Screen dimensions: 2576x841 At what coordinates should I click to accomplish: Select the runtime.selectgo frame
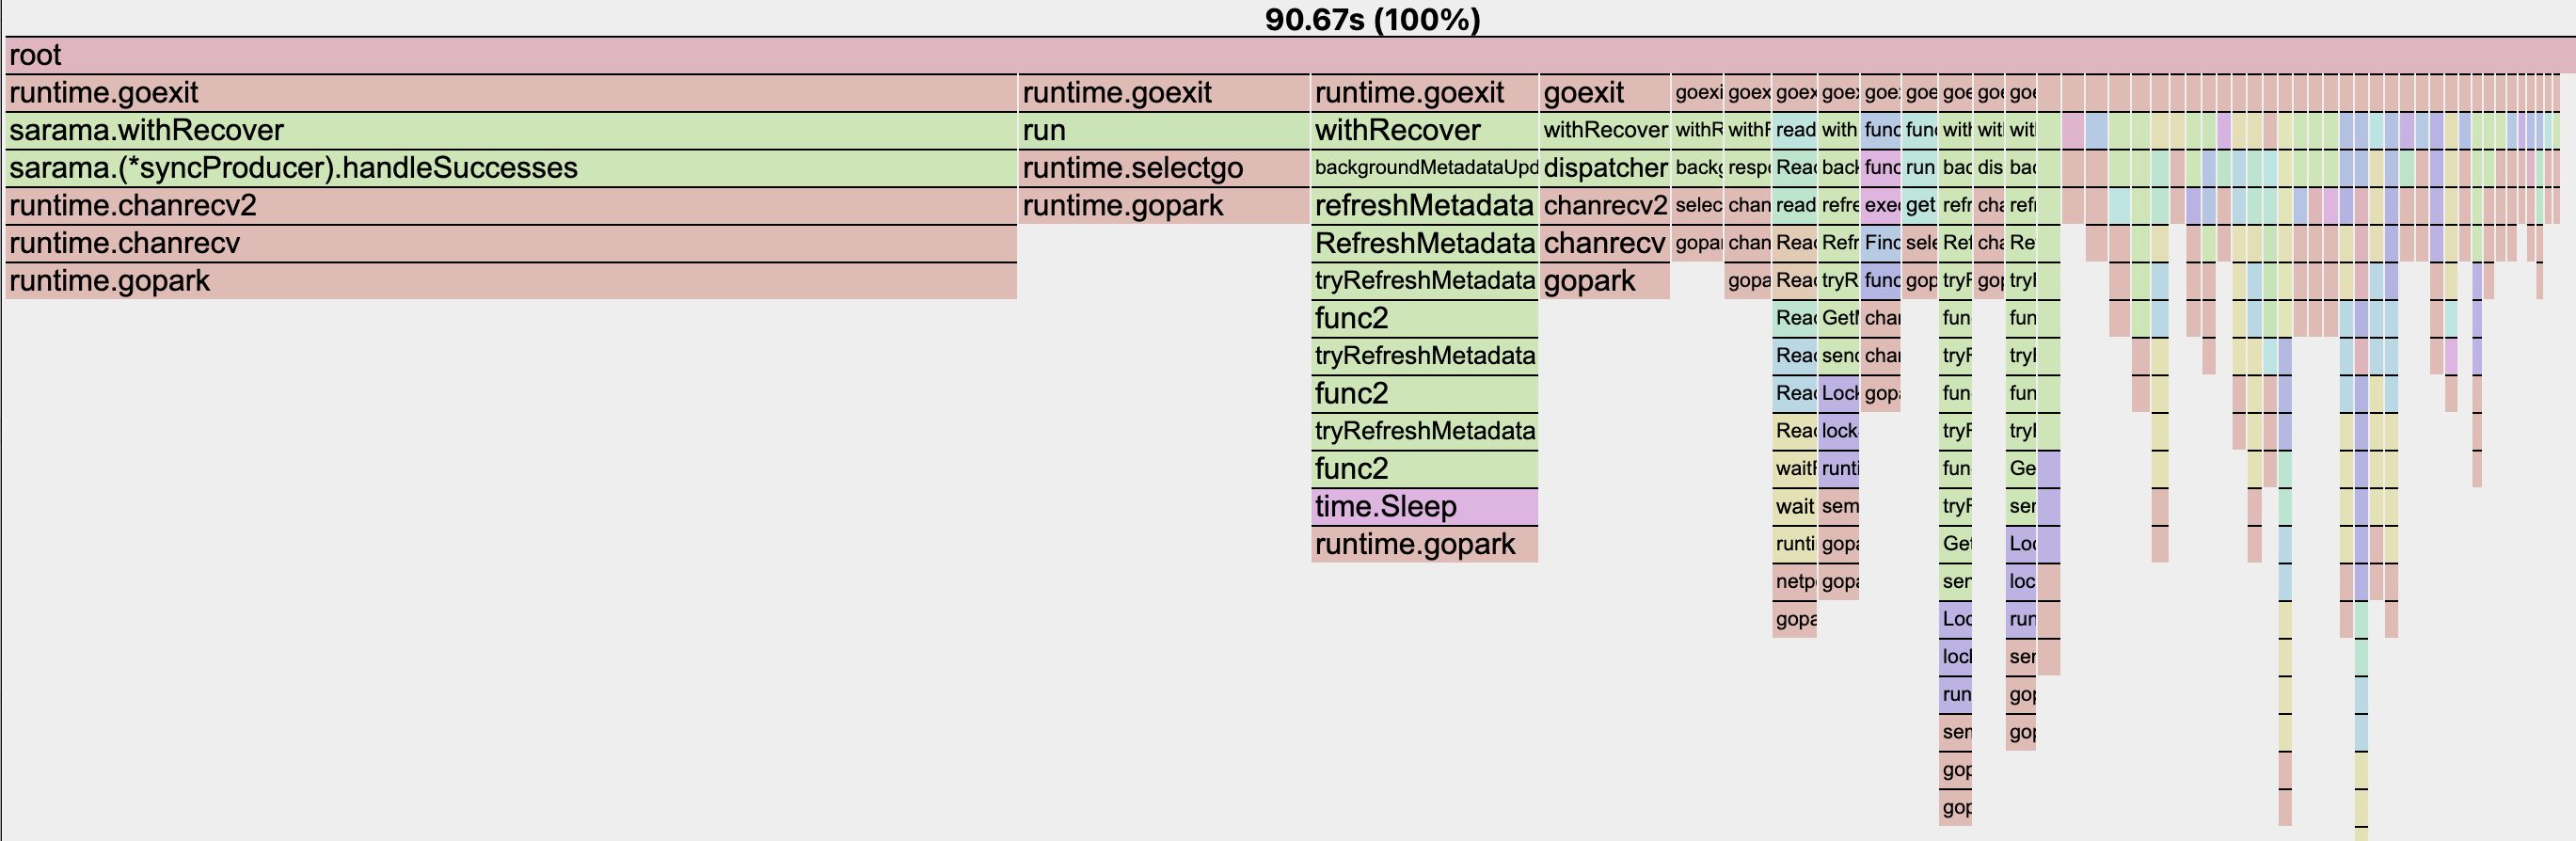pyautogui.click(x=1163, y=168)
